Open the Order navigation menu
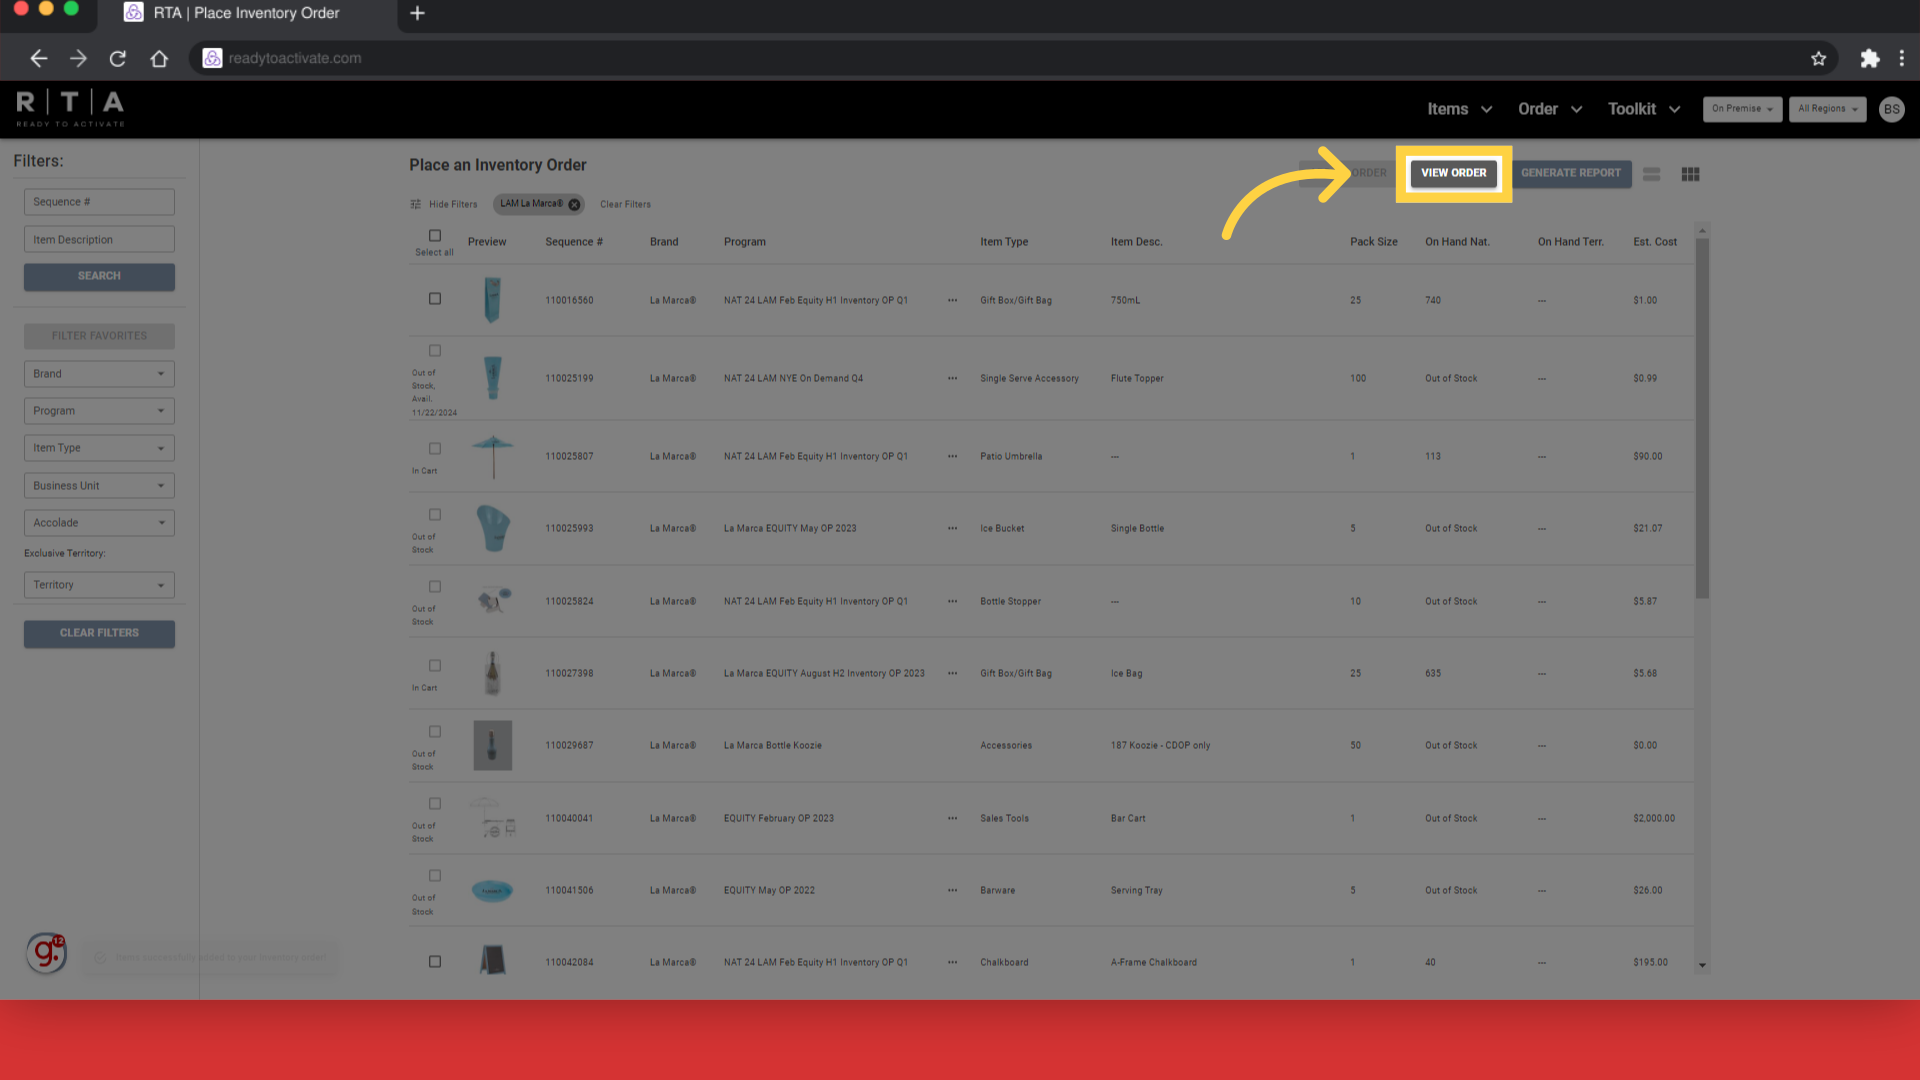 click(1550, 109)
